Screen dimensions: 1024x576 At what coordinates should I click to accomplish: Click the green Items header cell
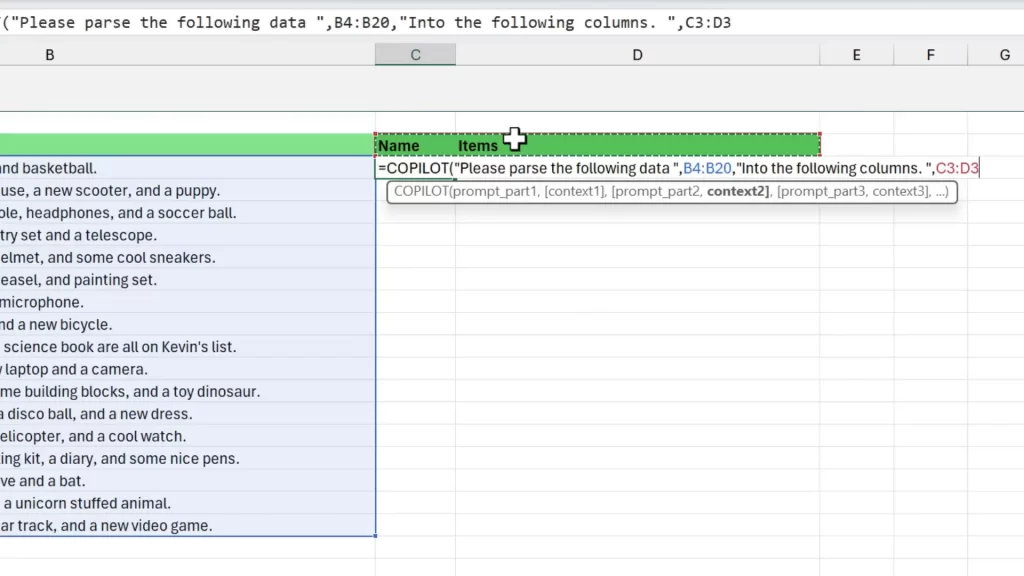coord(478,146)
